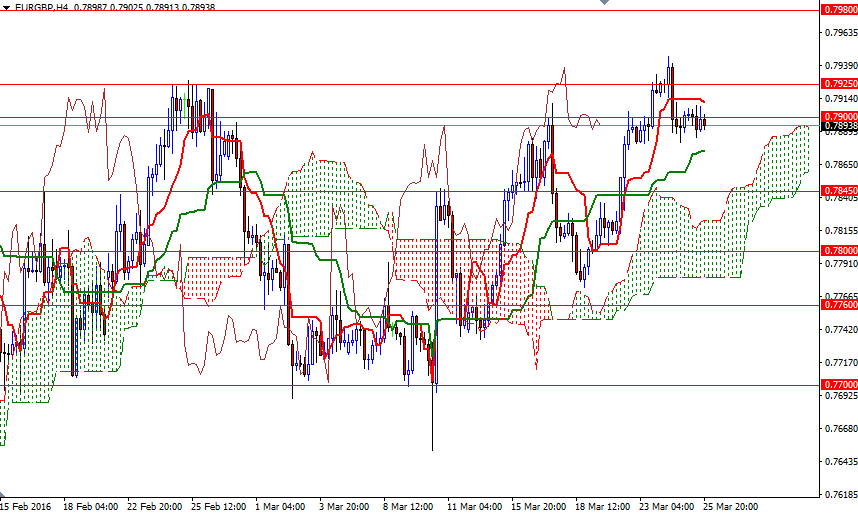The width and height of the screenshot is (858, 514).
Task: Click the 8 Mar 12:00 time label
Action: point(408,507)
